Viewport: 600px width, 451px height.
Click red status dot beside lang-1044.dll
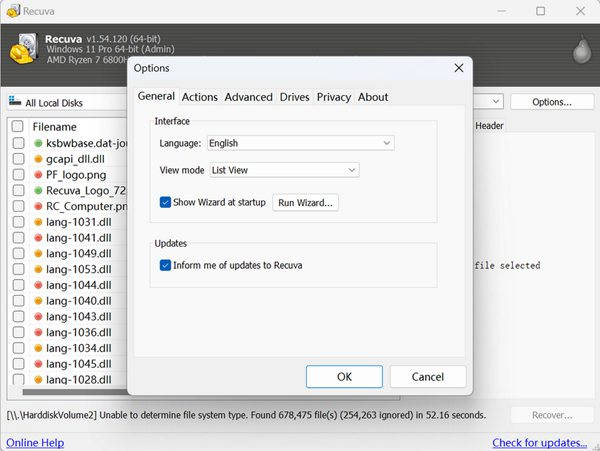pyautogui.click(x=37, y=285)
